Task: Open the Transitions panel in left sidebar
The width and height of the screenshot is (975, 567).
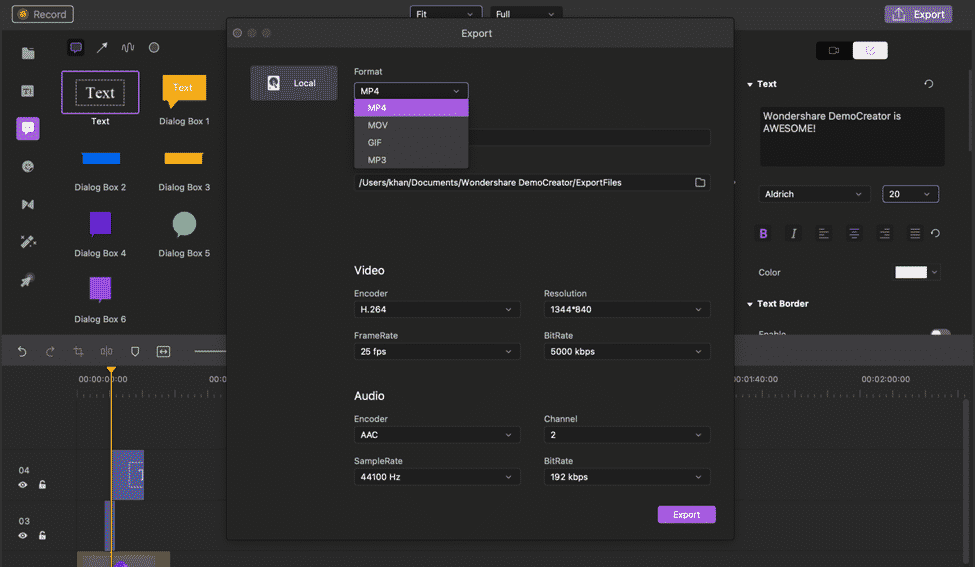Action: pyautogui.click(x=28, y=204)
